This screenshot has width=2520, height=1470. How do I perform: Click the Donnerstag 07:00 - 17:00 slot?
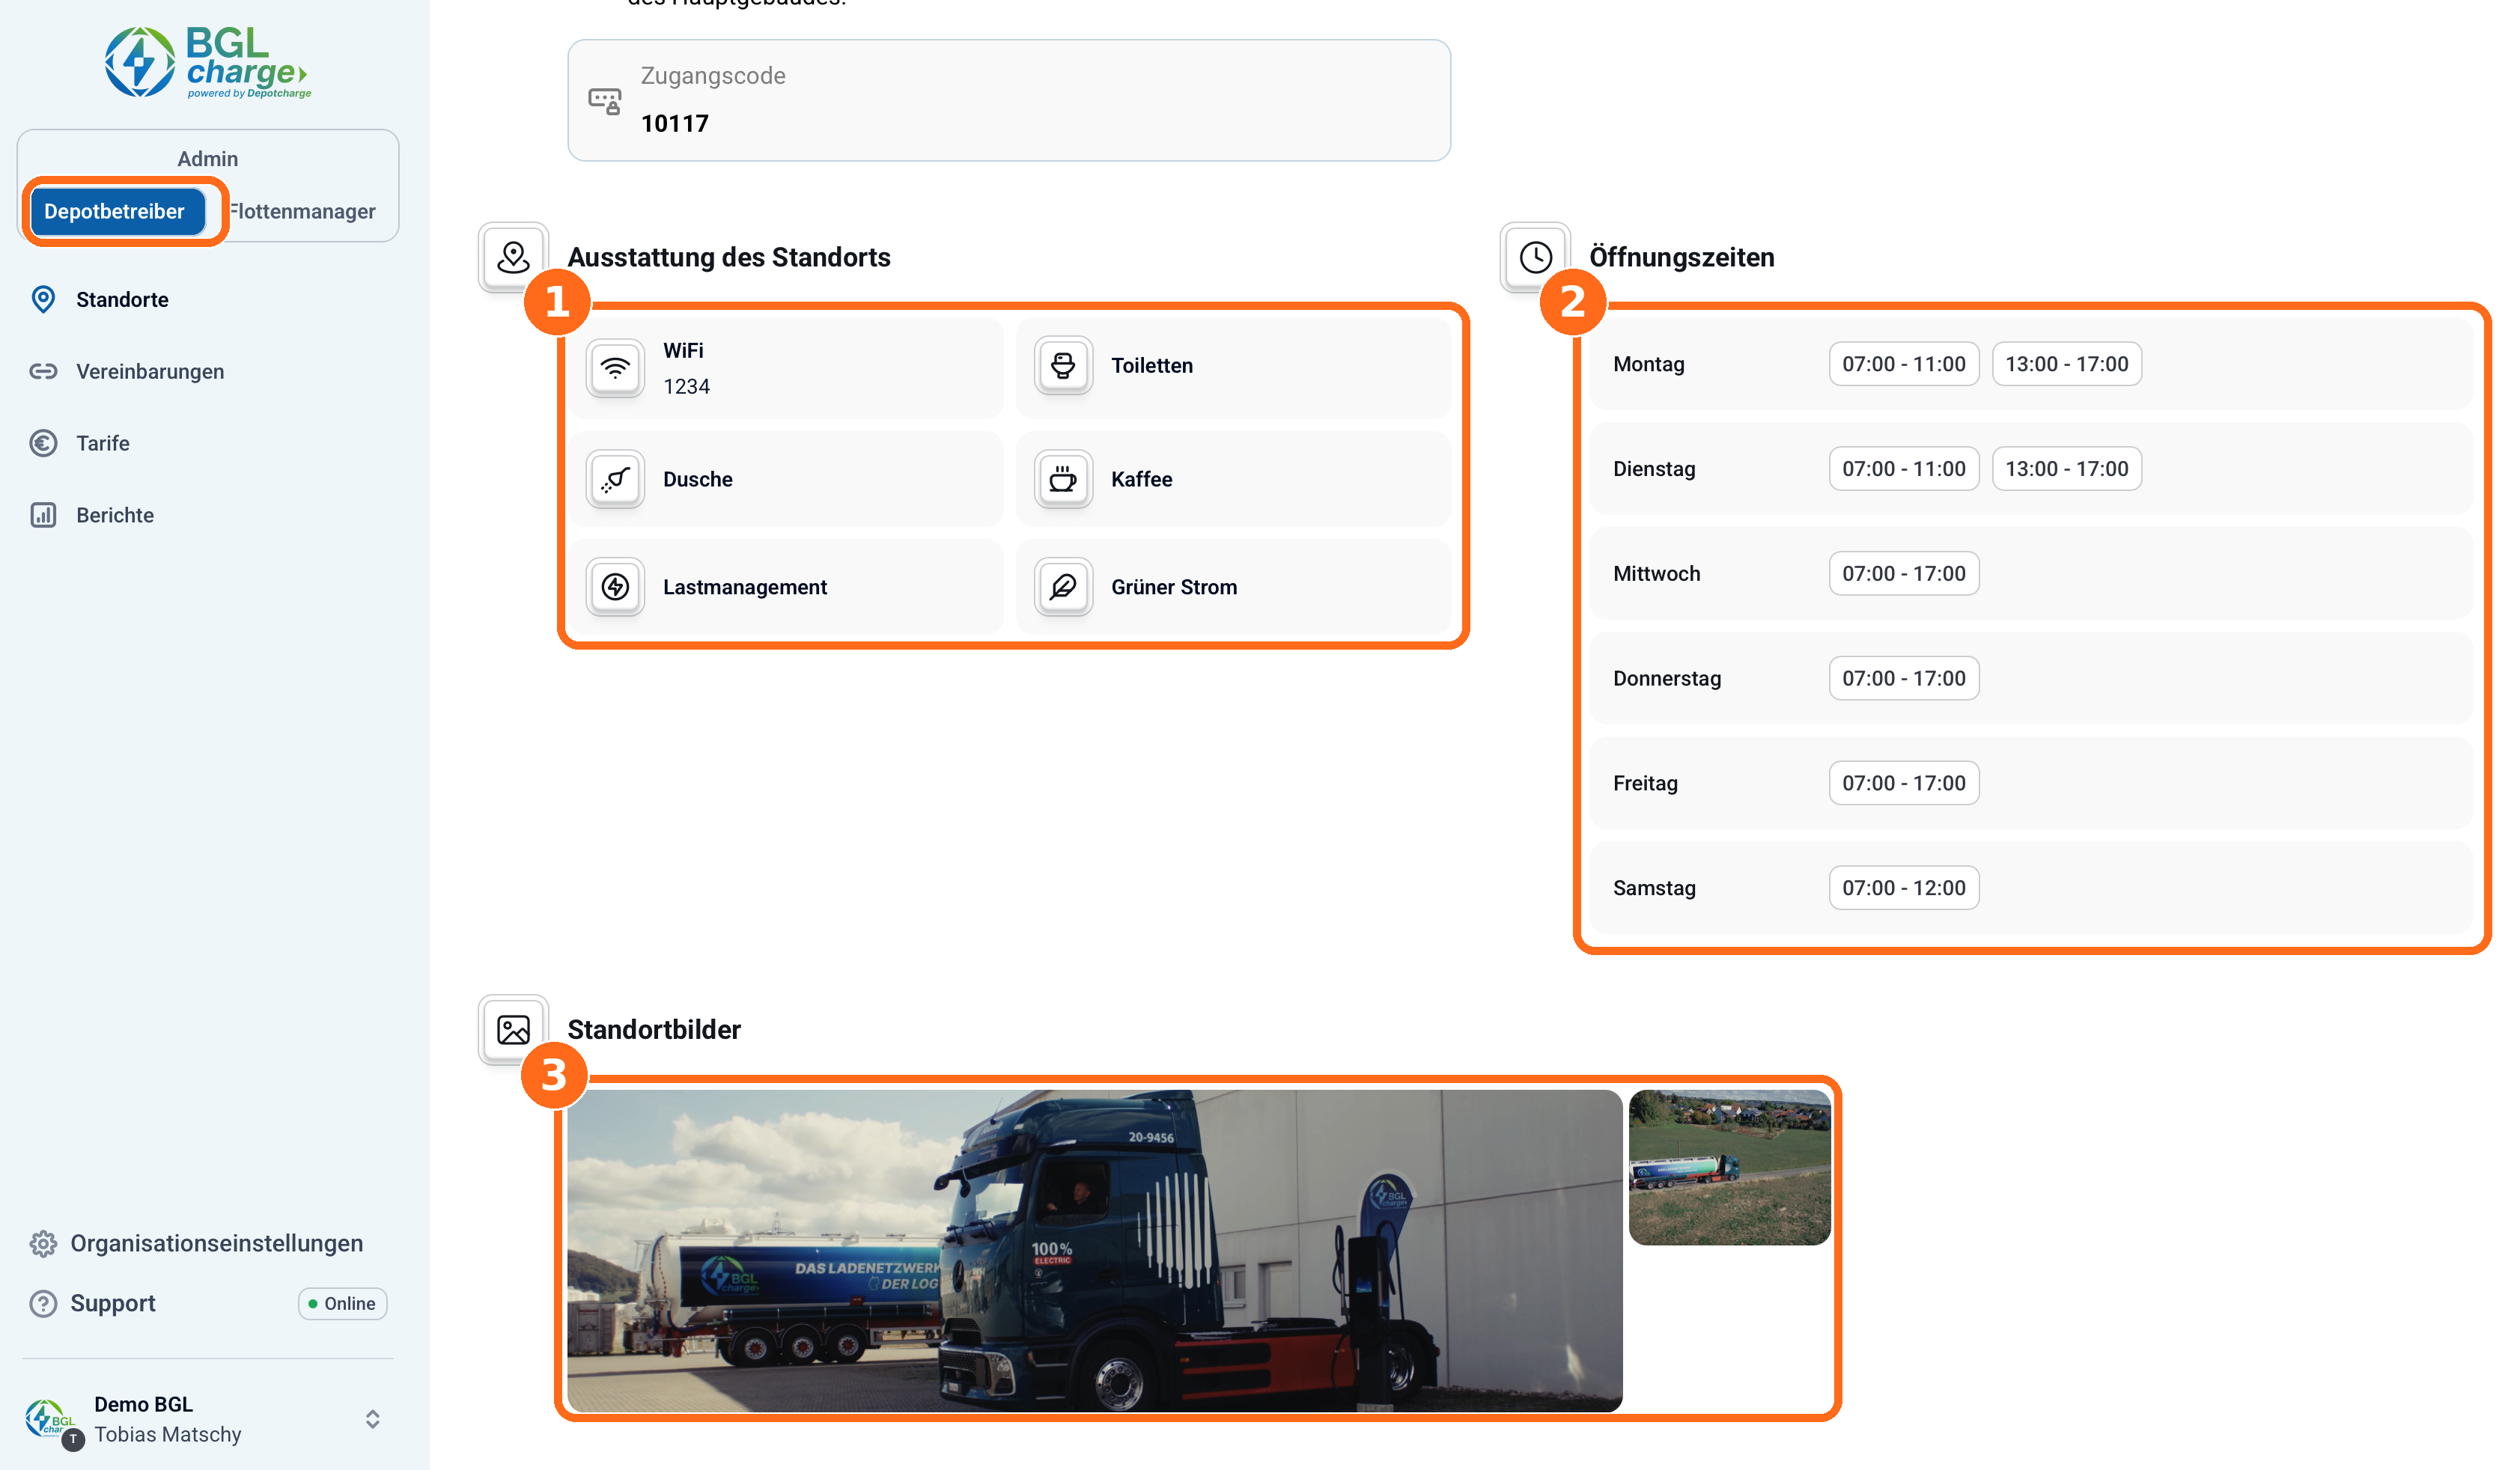tap(1904, 678)
